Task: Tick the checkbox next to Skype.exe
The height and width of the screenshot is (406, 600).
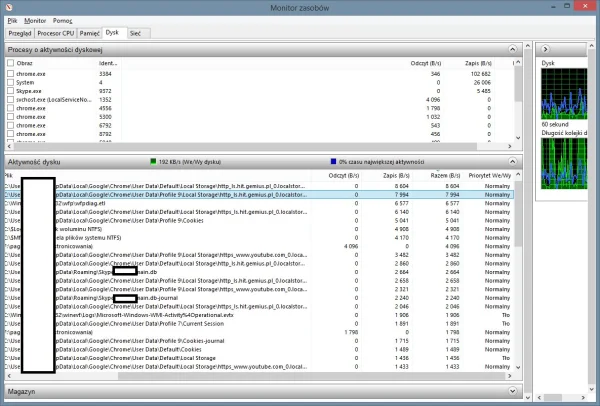Action: [10, 91]
